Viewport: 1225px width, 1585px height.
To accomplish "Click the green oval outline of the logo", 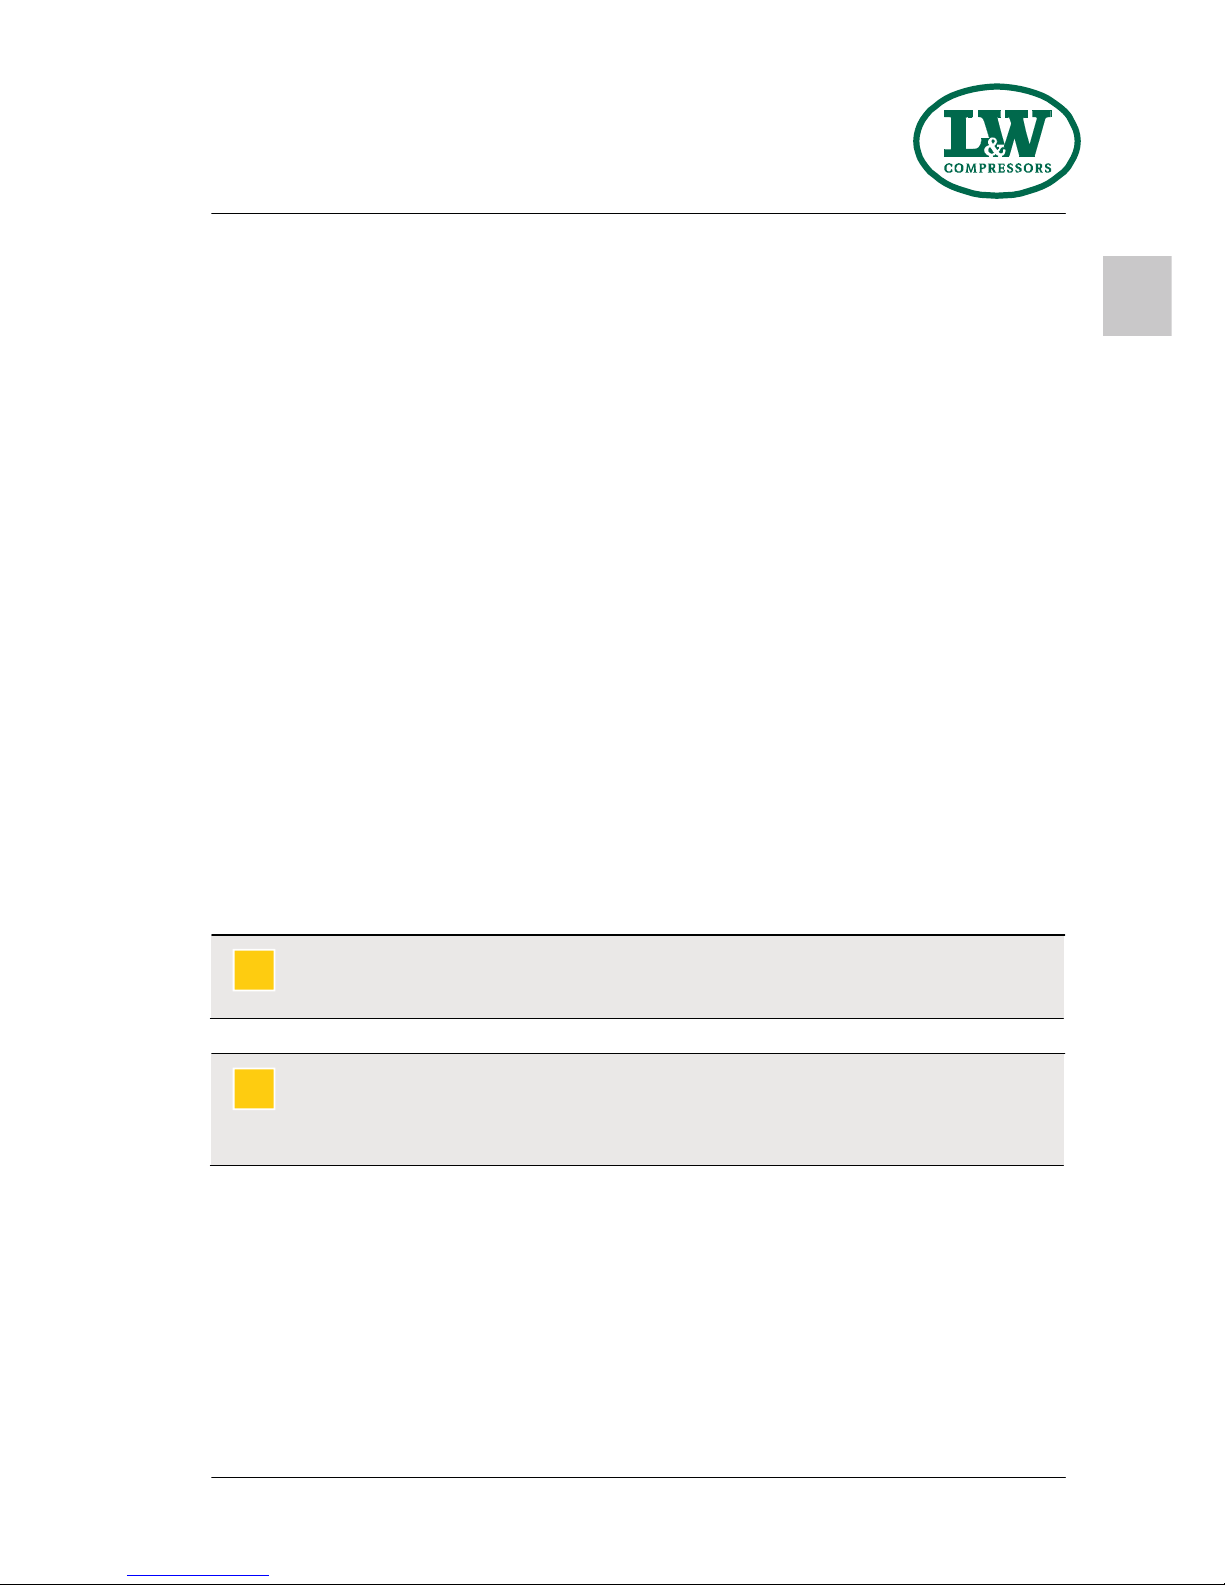I will (997, 89).
